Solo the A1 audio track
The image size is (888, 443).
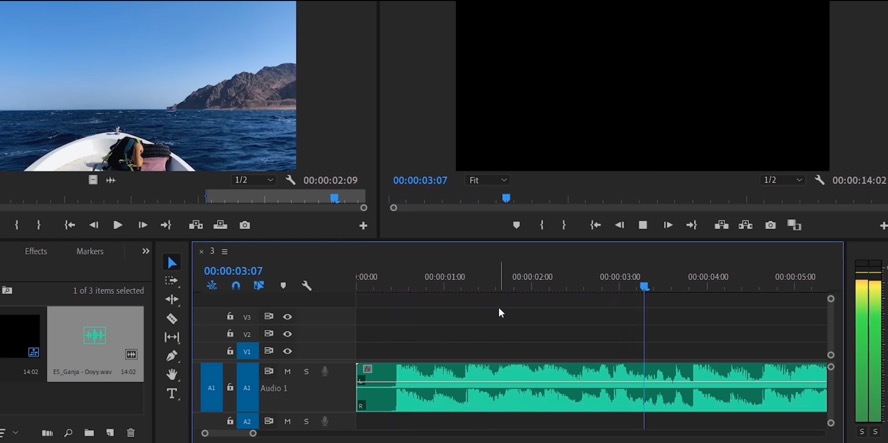[306, 372]
